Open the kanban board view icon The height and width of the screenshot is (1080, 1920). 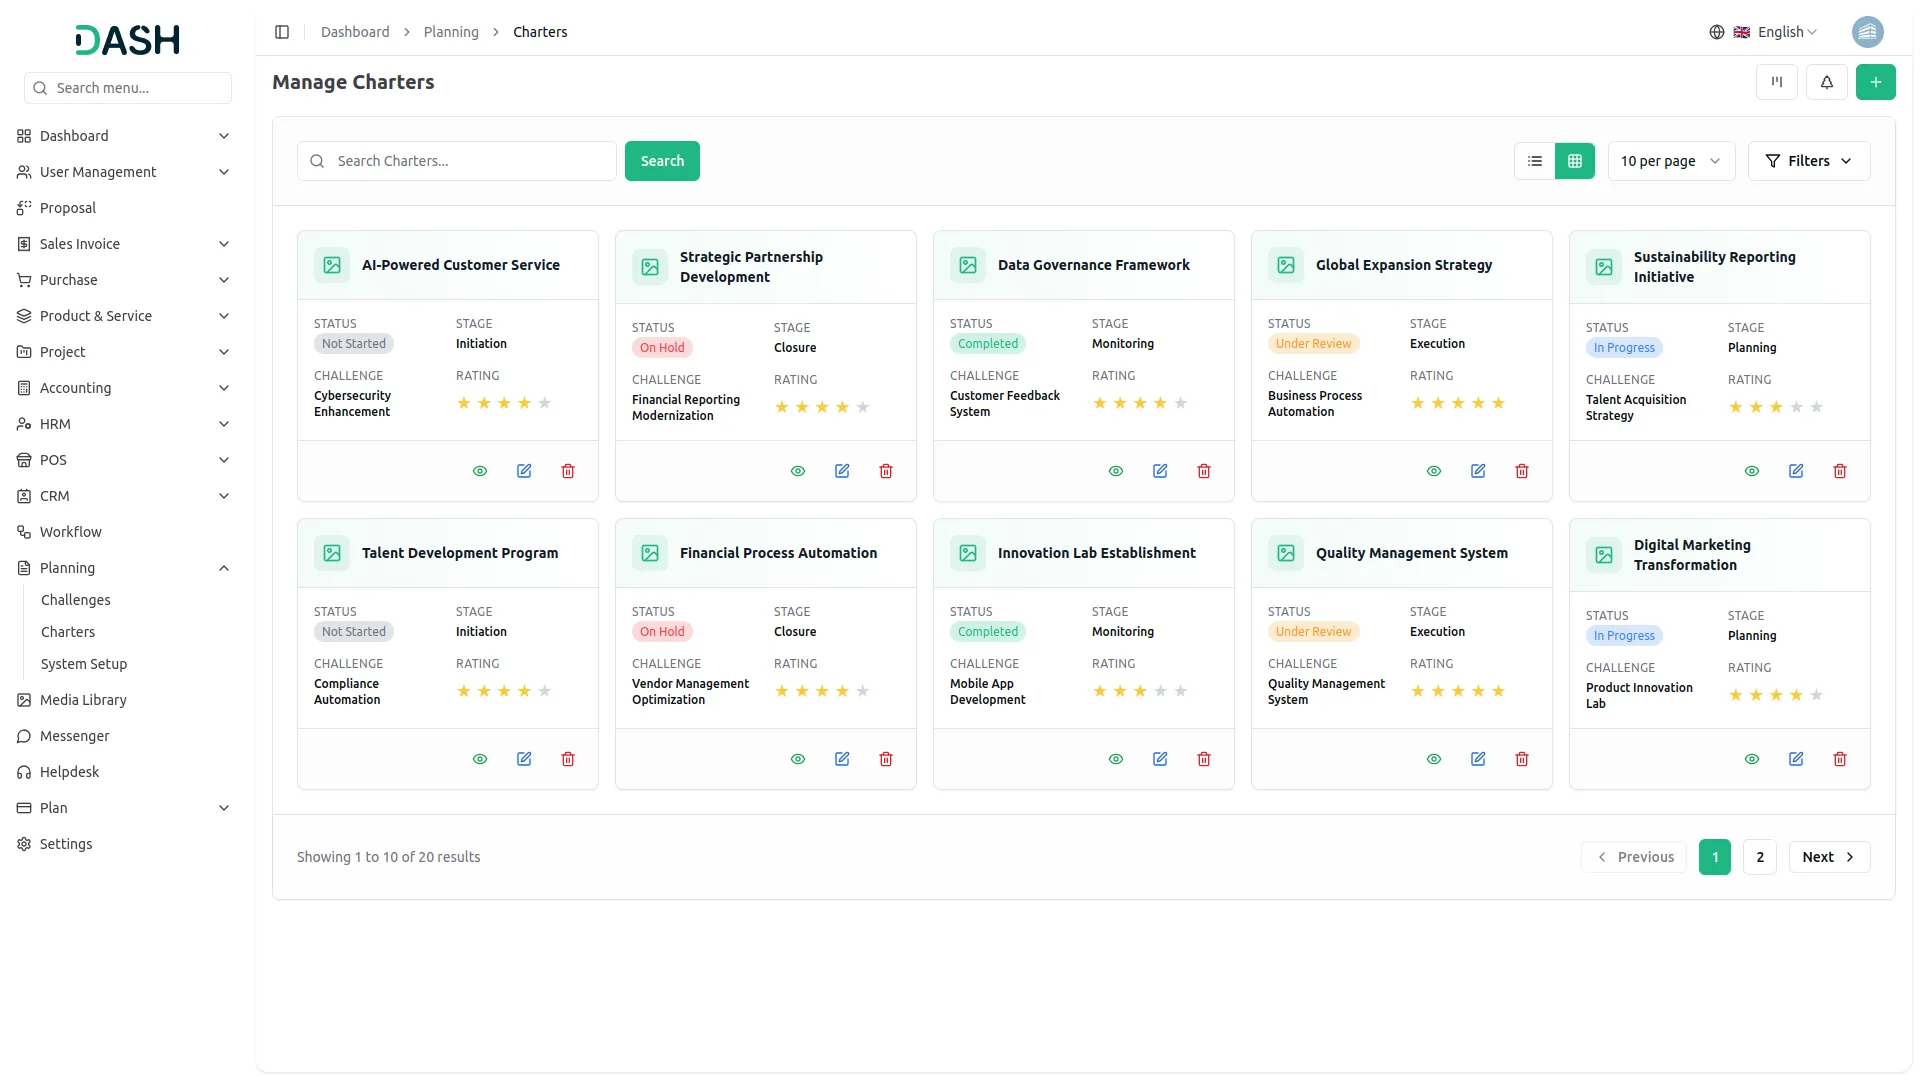point(1776,82)
